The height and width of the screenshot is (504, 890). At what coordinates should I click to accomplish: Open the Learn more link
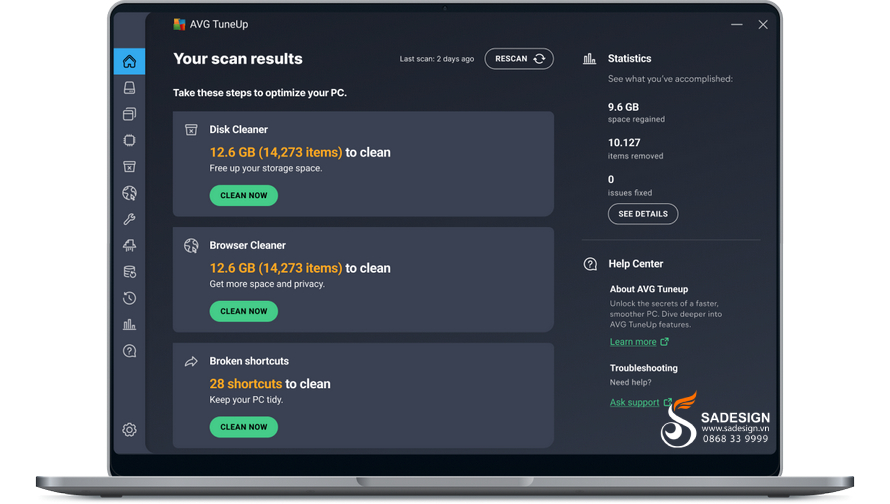pyautogui.click(x=633, y=342)
